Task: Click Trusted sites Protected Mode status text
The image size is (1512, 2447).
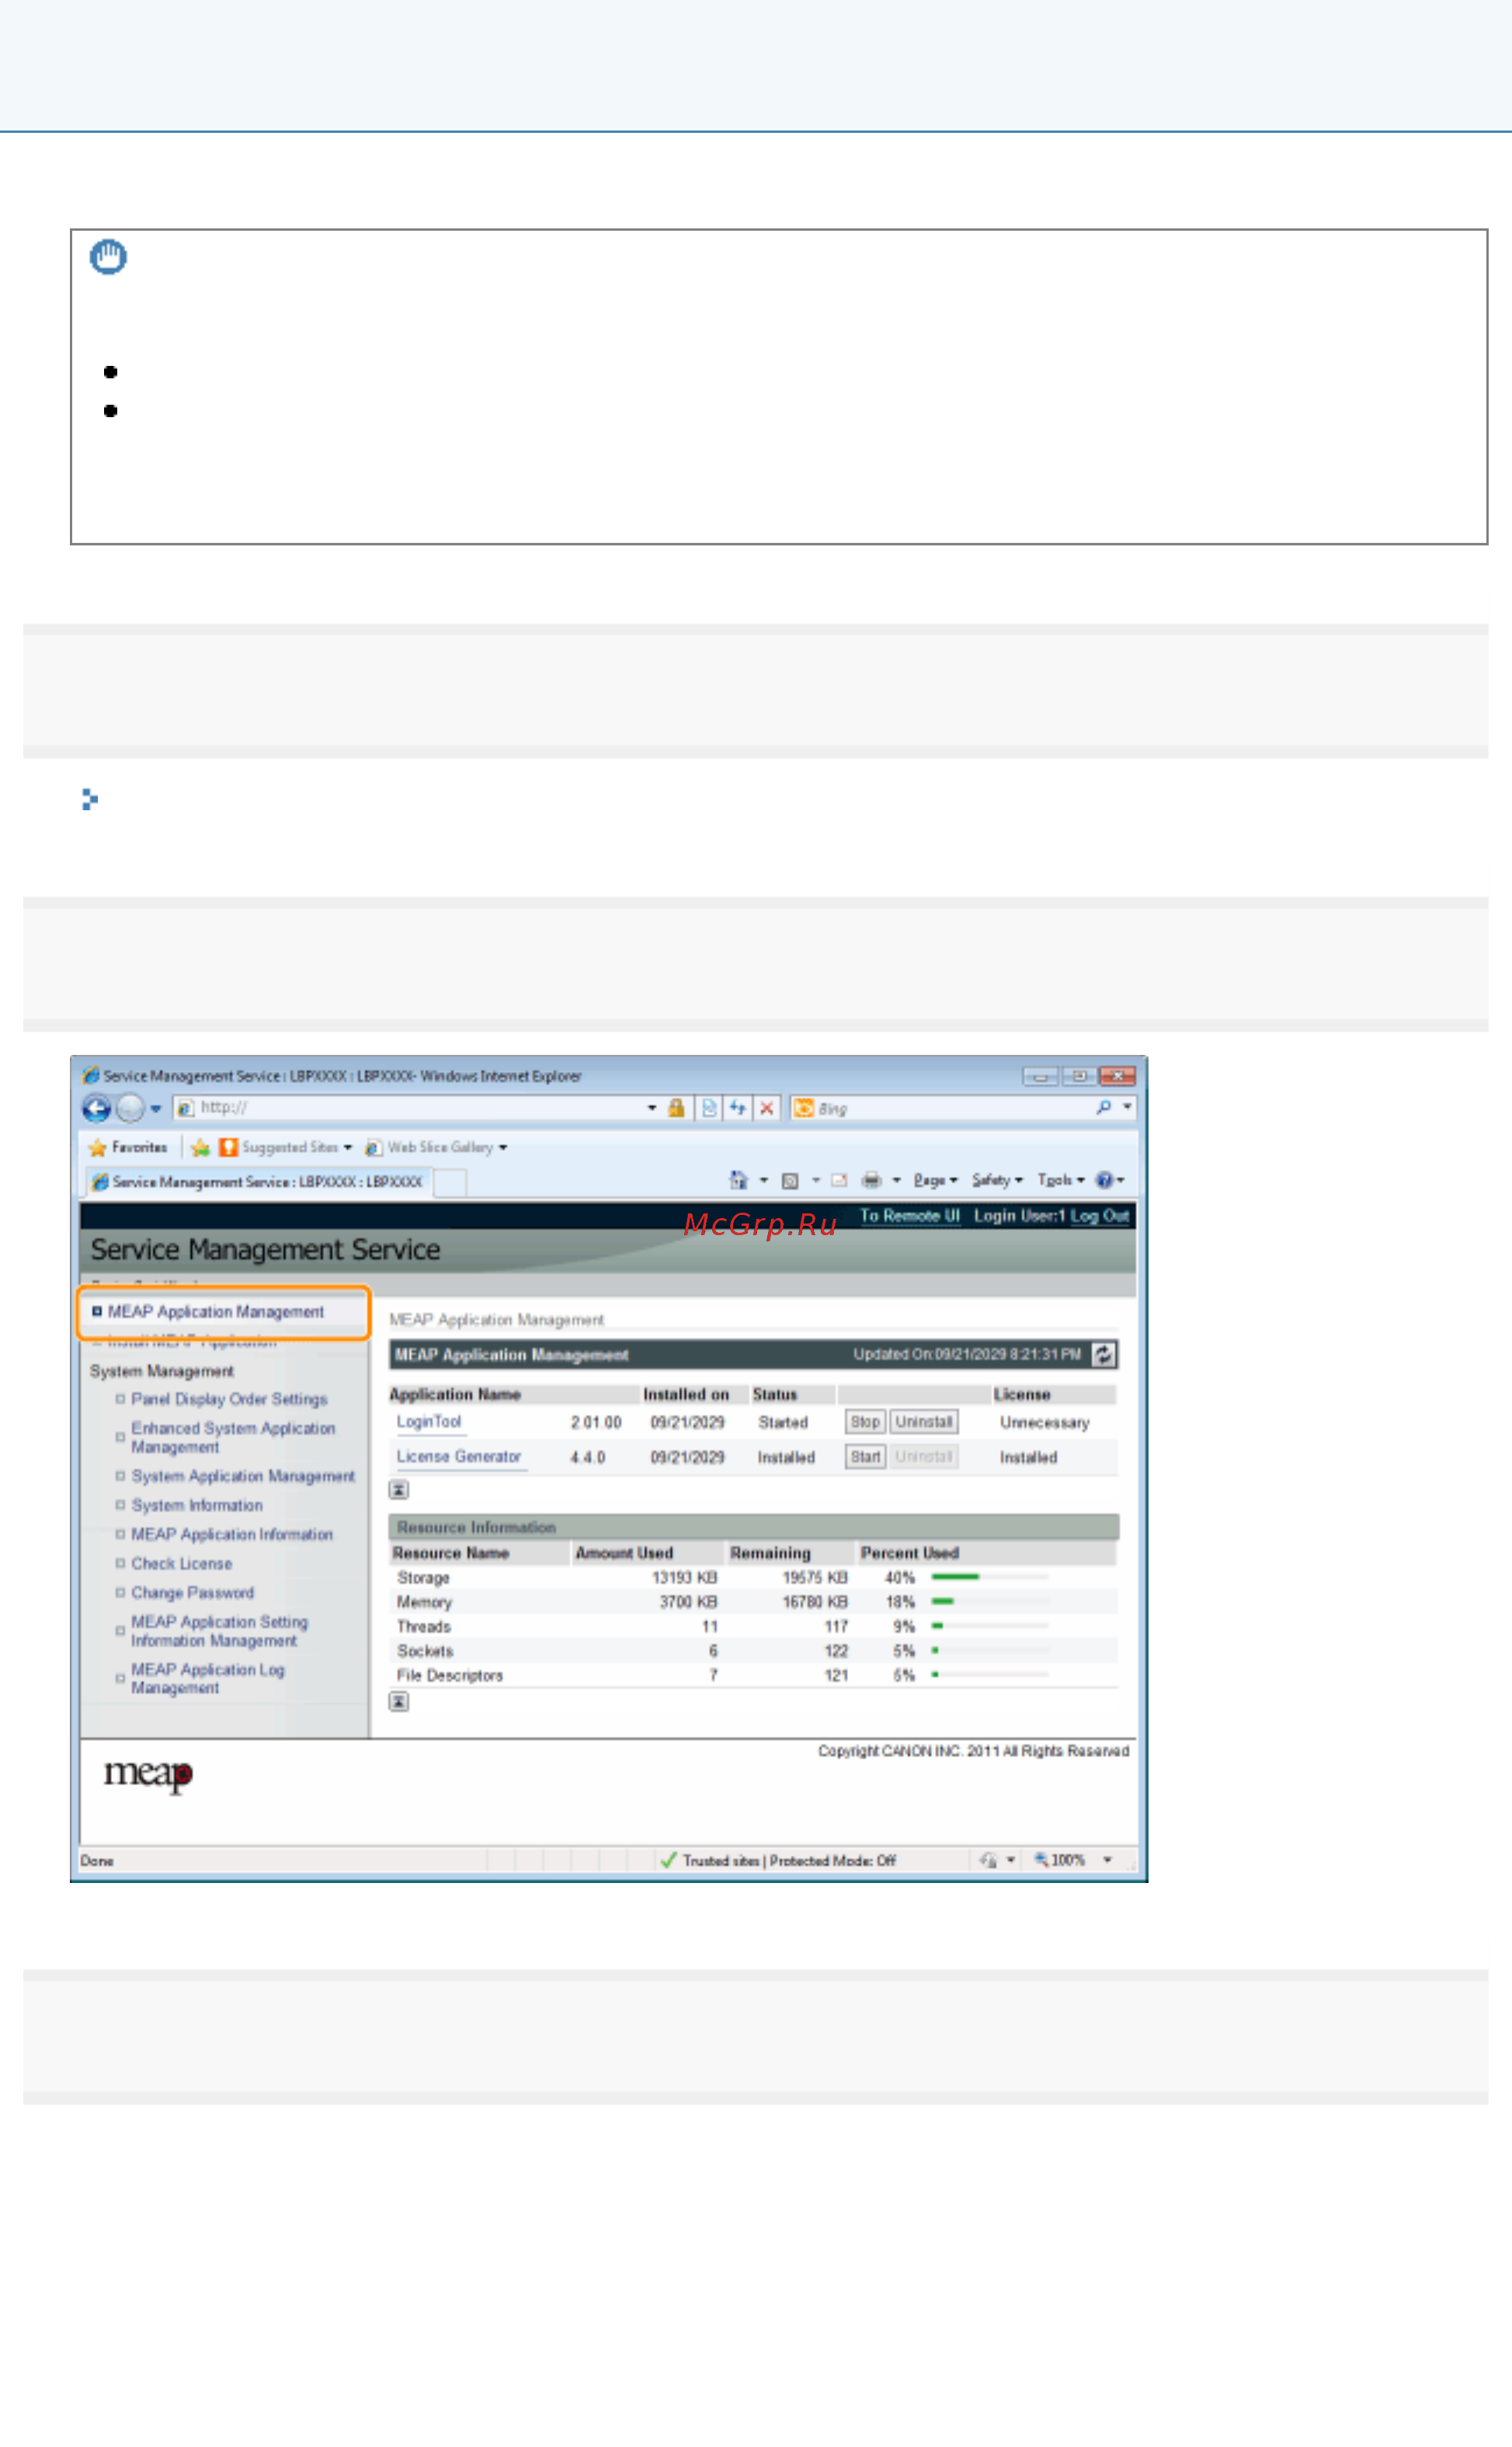Action: (x=789, y=1860)
